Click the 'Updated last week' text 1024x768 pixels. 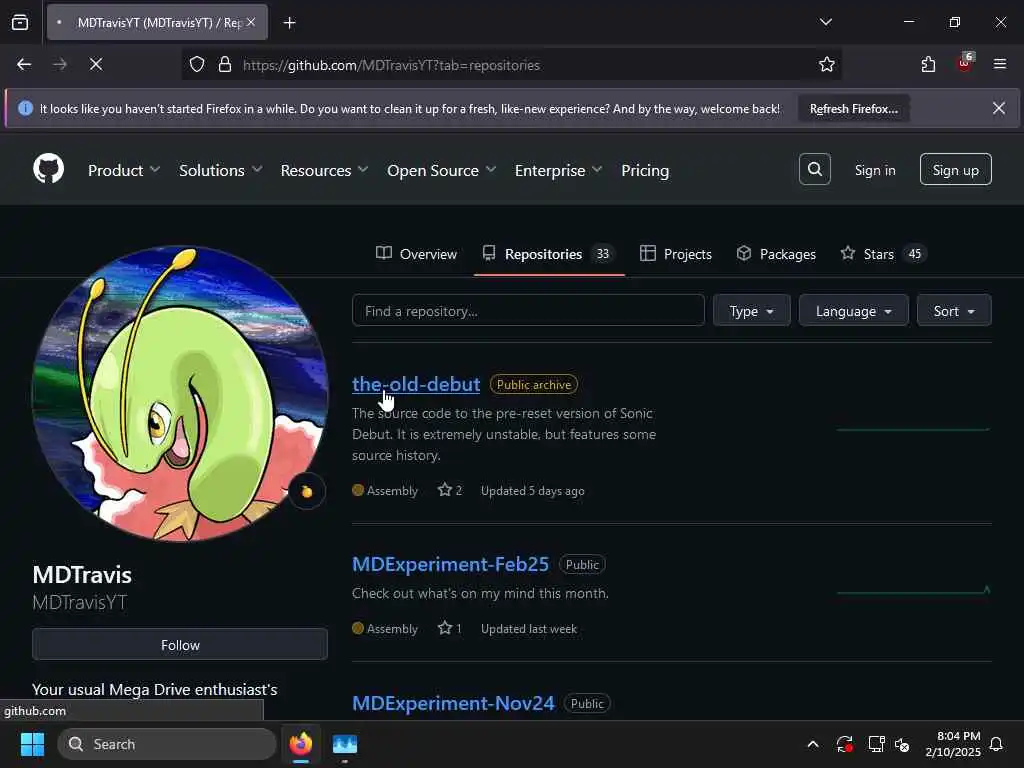528,628
